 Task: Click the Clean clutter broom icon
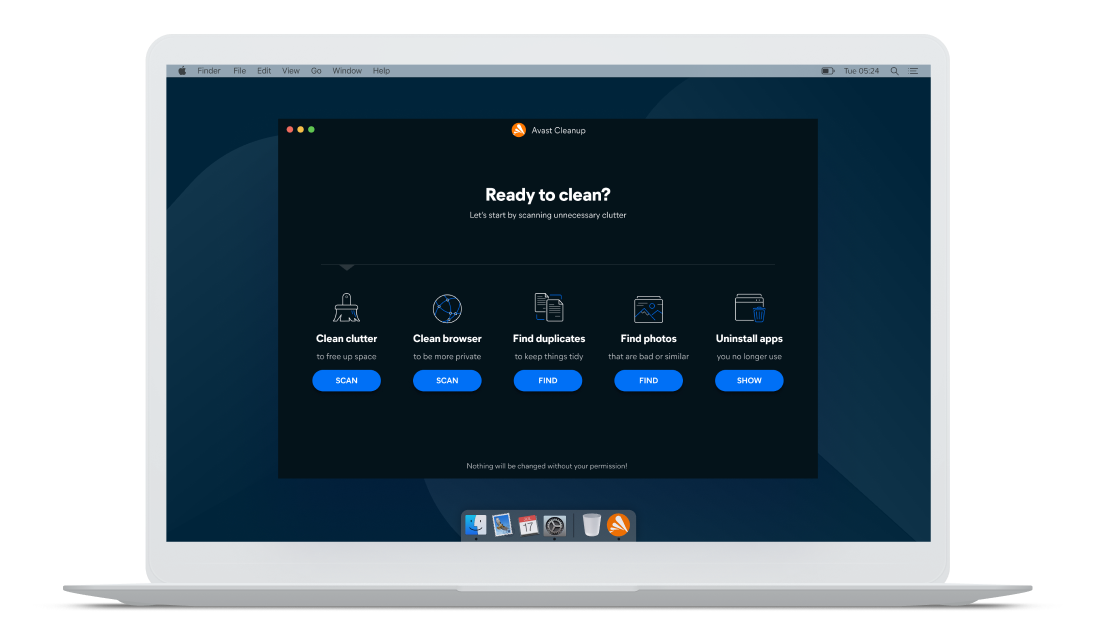tap(346, 307)
